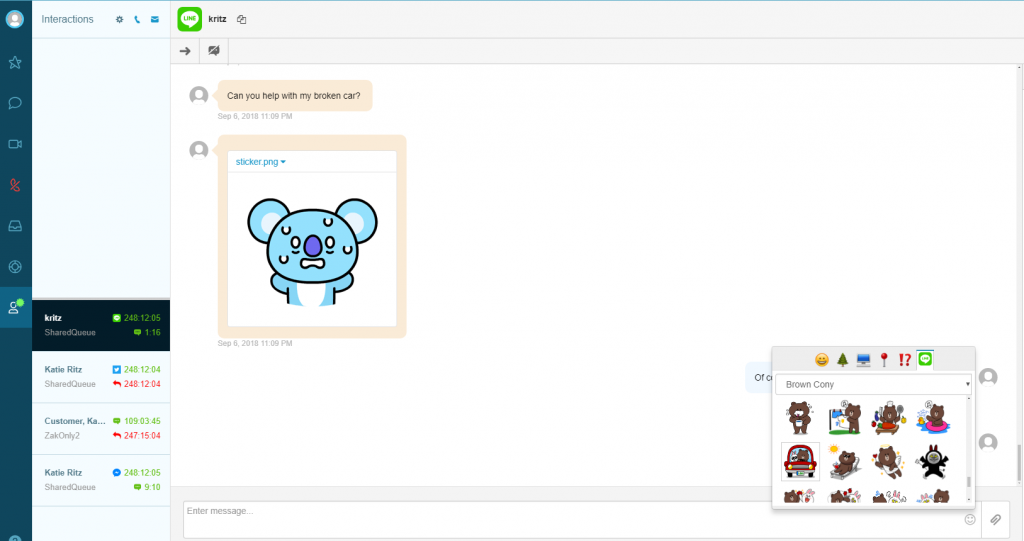The image size is (1024, 541).
Task: Pick the bear in red car sticker
Action: pyautogui.click(x=800, y=461)
